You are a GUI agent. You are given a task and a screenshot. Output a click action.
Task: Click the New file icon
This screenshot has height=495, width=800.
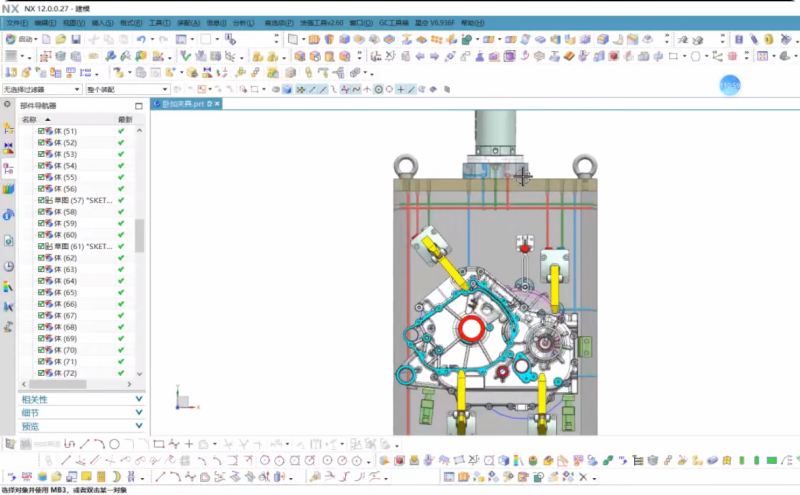[47, 39]
